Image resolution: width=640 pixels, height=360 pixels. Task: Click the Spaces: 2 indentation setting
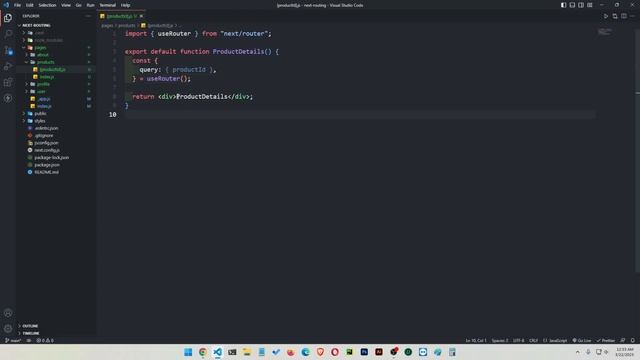coord(500,340)
